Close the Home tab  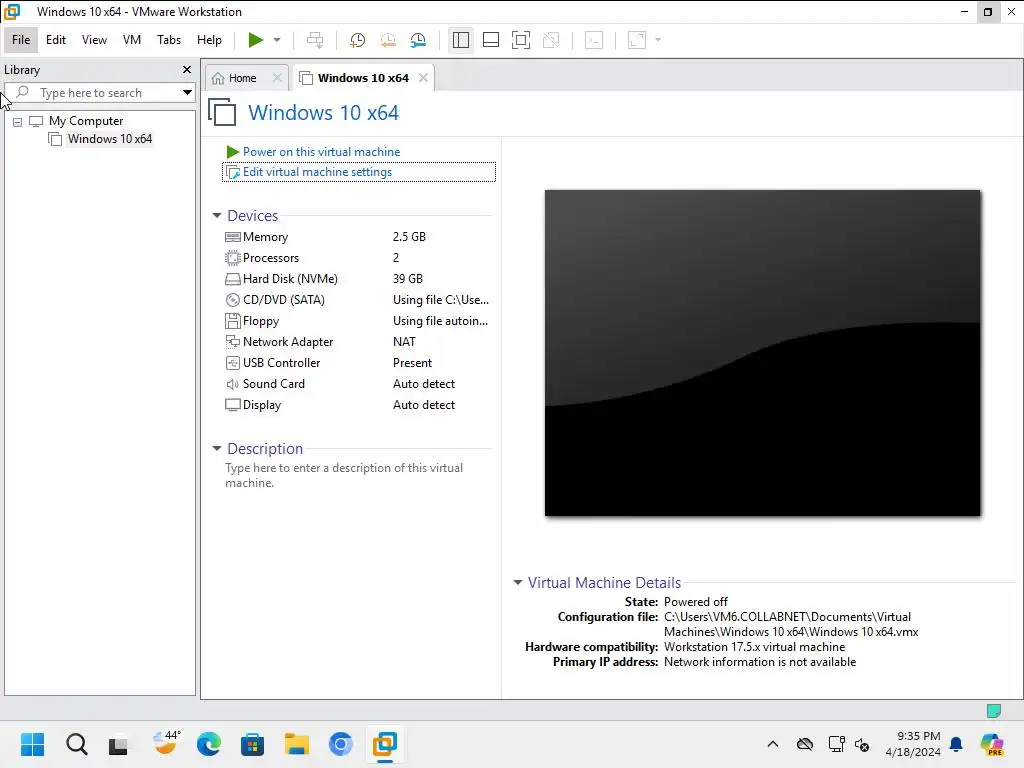[277, 78]
